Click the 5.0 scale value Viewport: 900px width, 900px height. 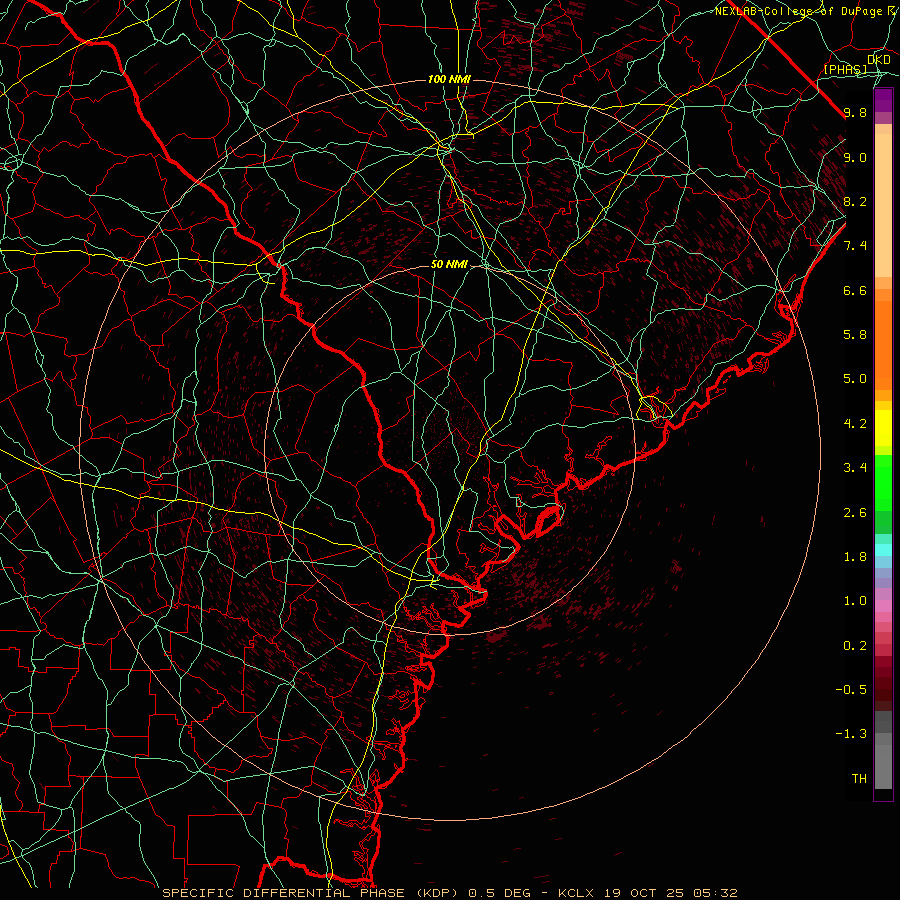[855, 379]
